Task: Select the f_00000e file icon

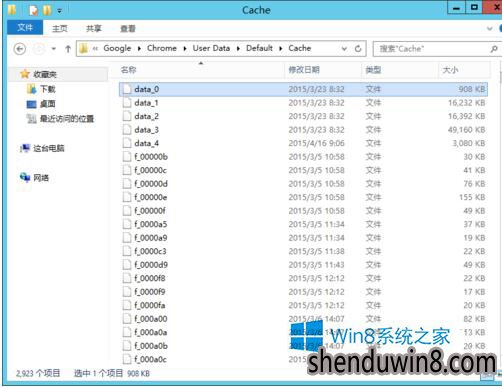Action: click(x=127, y=197)
